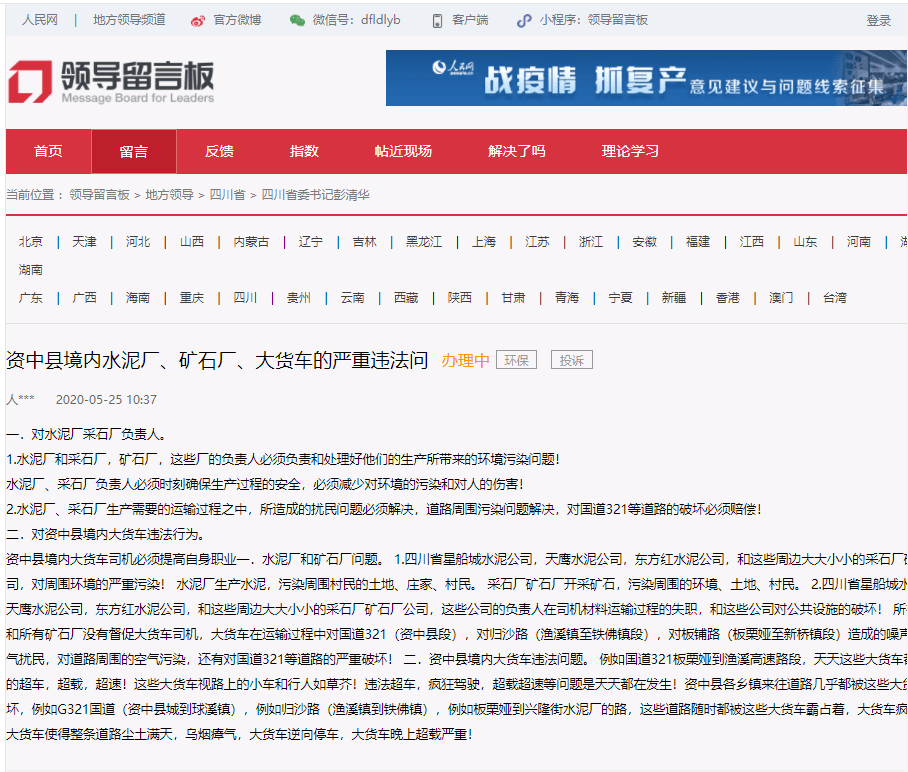Open the 指数 navigation tab
This screenshot has width=908, height=772.
click(304, 152)
